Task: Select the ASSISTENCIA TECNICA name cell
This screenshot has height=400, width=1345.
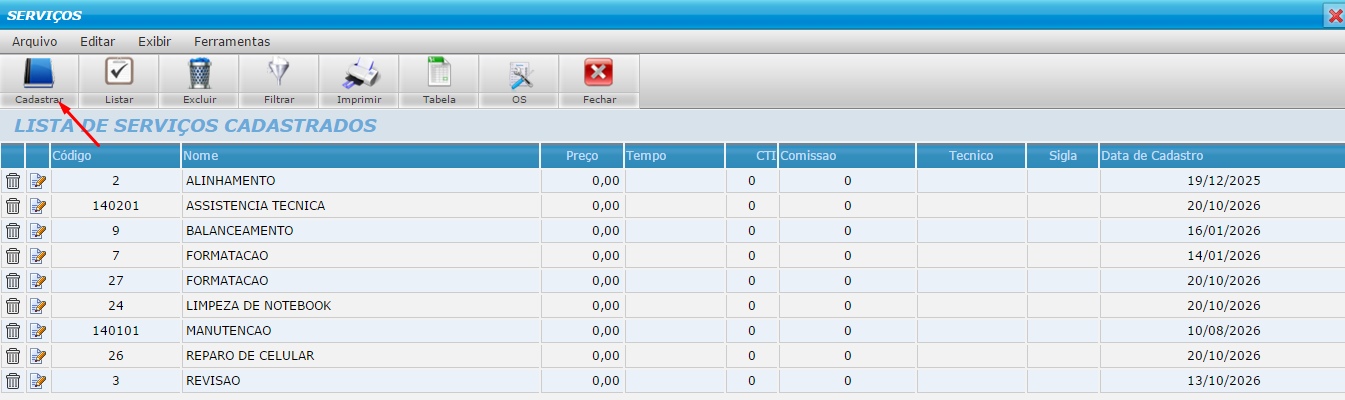Action: point(360,206)
